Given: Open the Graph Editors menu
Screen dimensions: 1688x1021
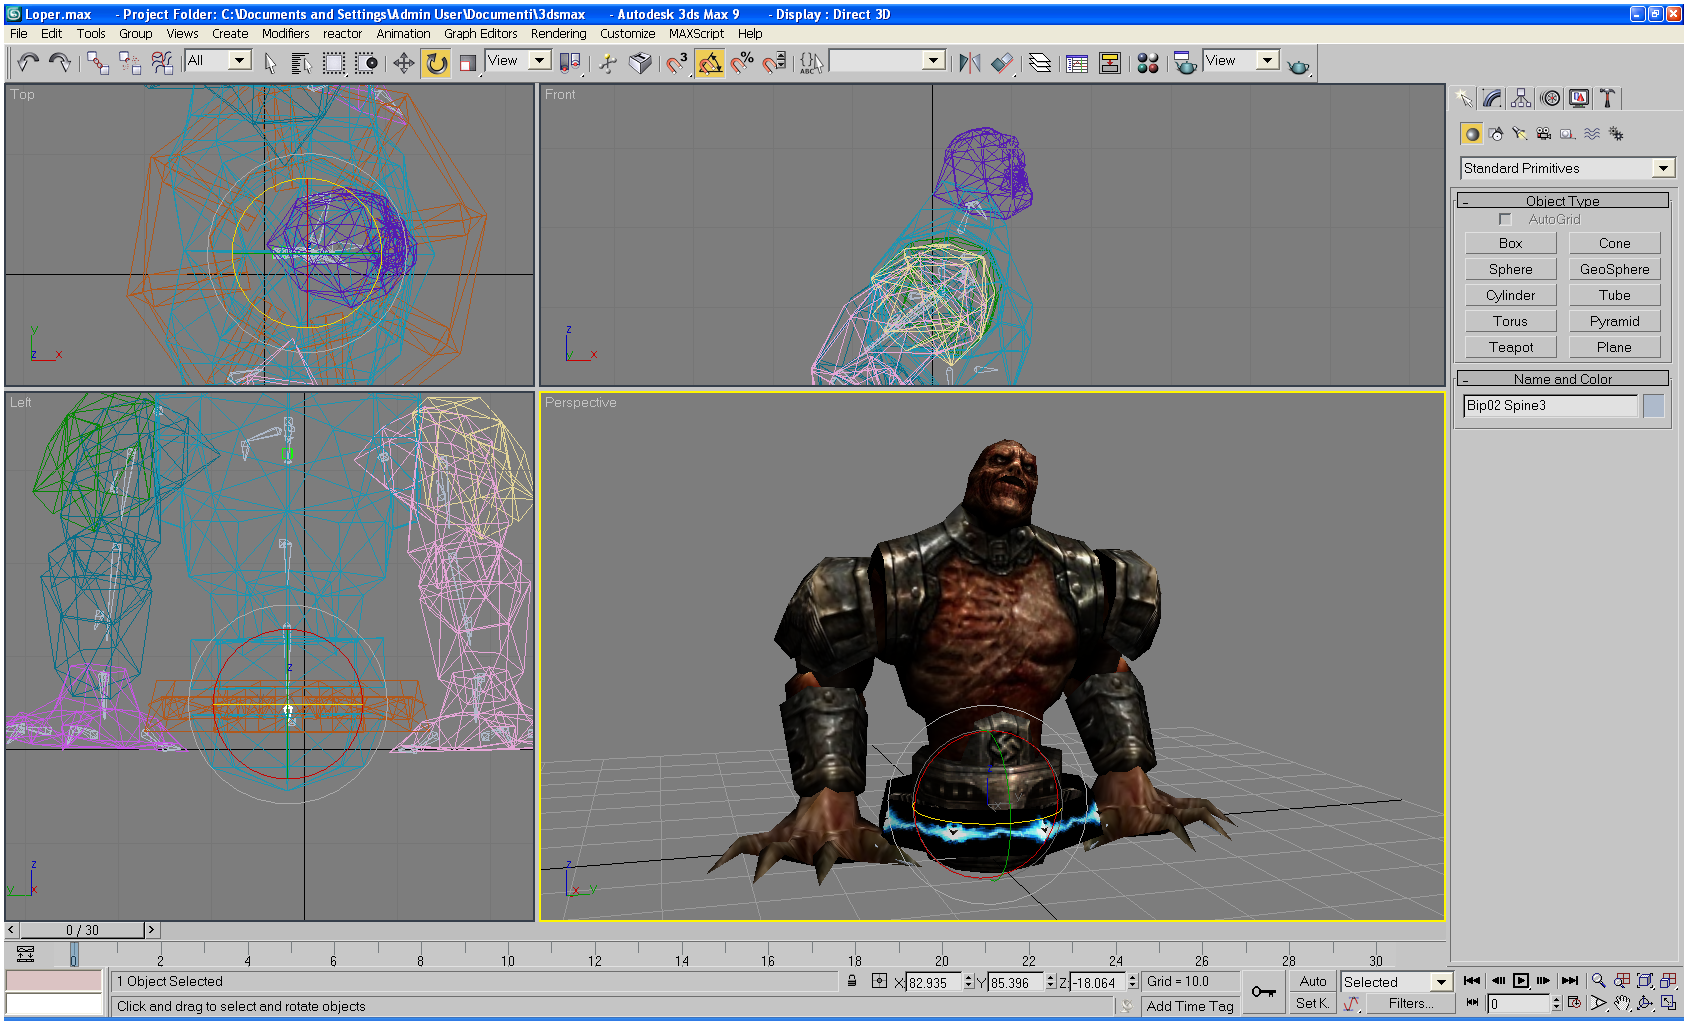Looking at the screenshot, I should pos(480,33).
